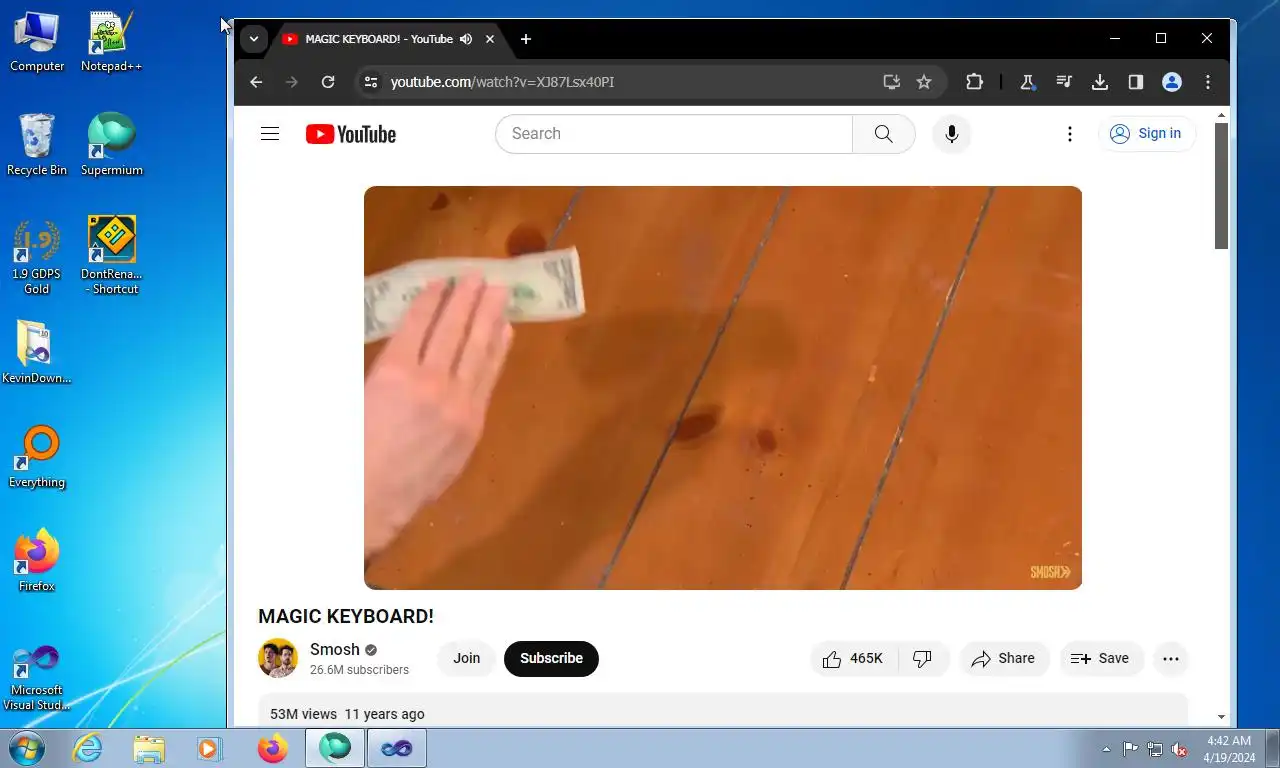Select Microsoft Visual Studio desktop shortcut
The height and width of the screenshot is (768, 1280).
tap(37, 677)
